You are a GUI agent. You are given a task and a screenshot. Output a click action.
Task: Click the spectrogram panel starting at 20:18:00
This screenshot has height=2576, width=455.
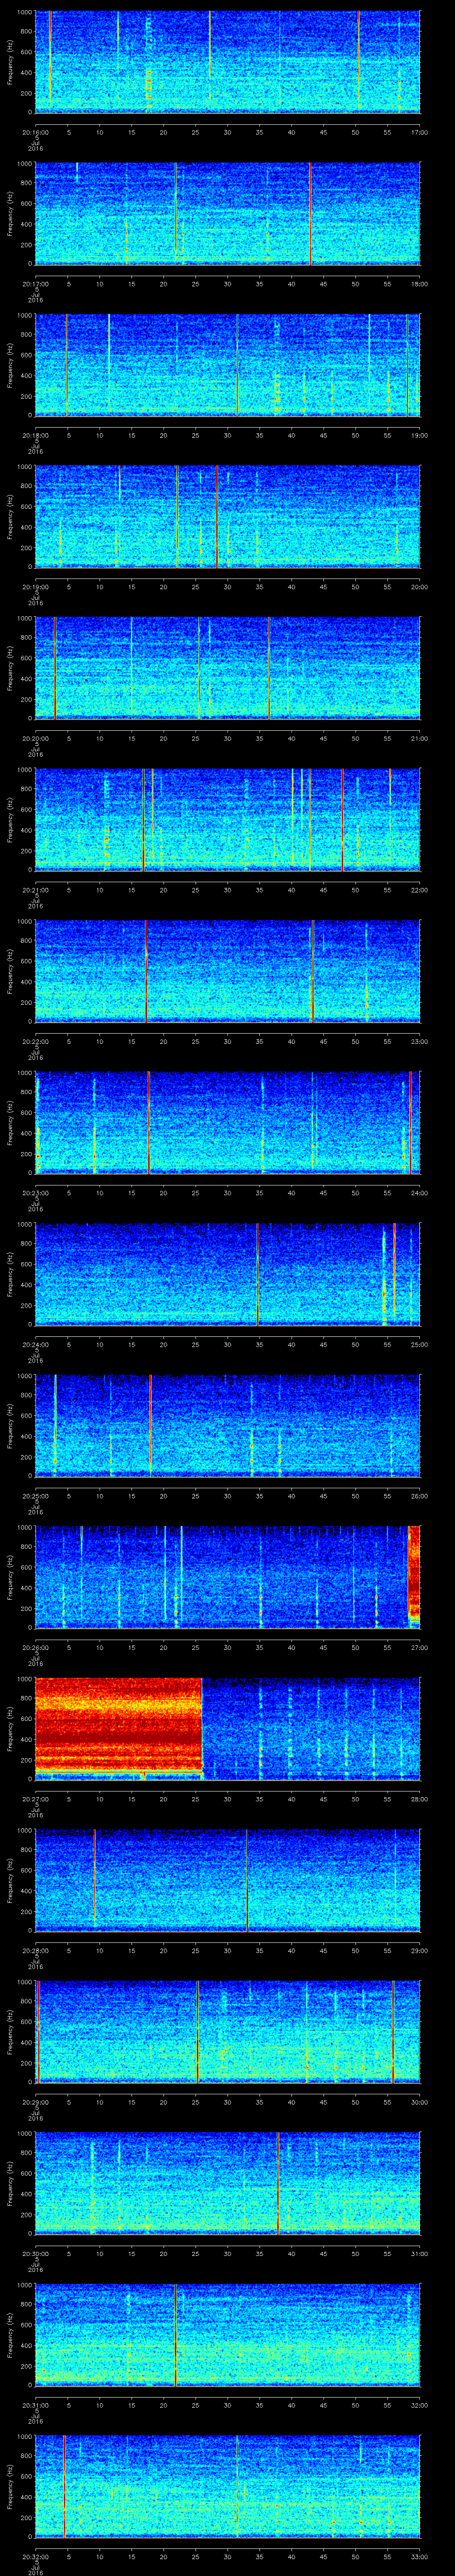click(x=227, y=365)
